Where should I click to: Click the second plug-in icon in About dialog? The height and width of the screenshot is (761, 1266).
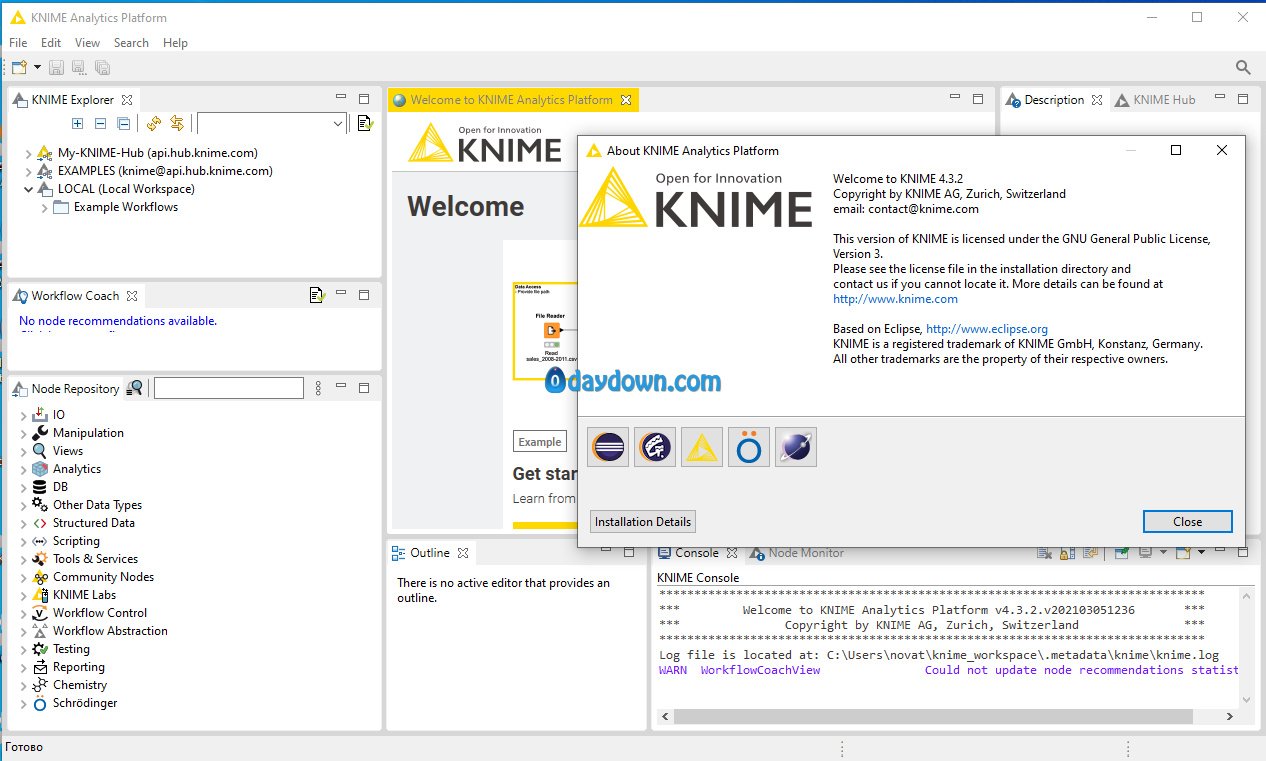(655, 447)
